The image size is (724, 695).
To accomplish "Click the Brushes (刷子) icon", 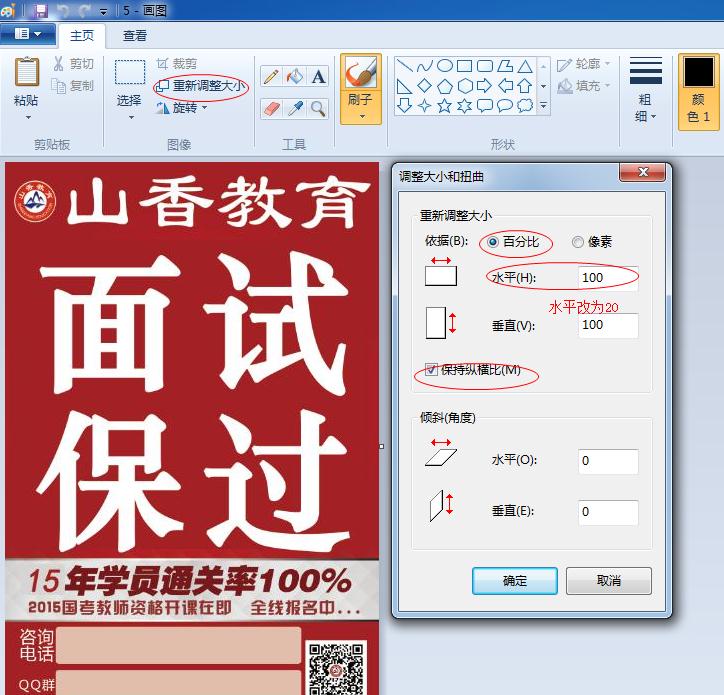I will [361, 73].
